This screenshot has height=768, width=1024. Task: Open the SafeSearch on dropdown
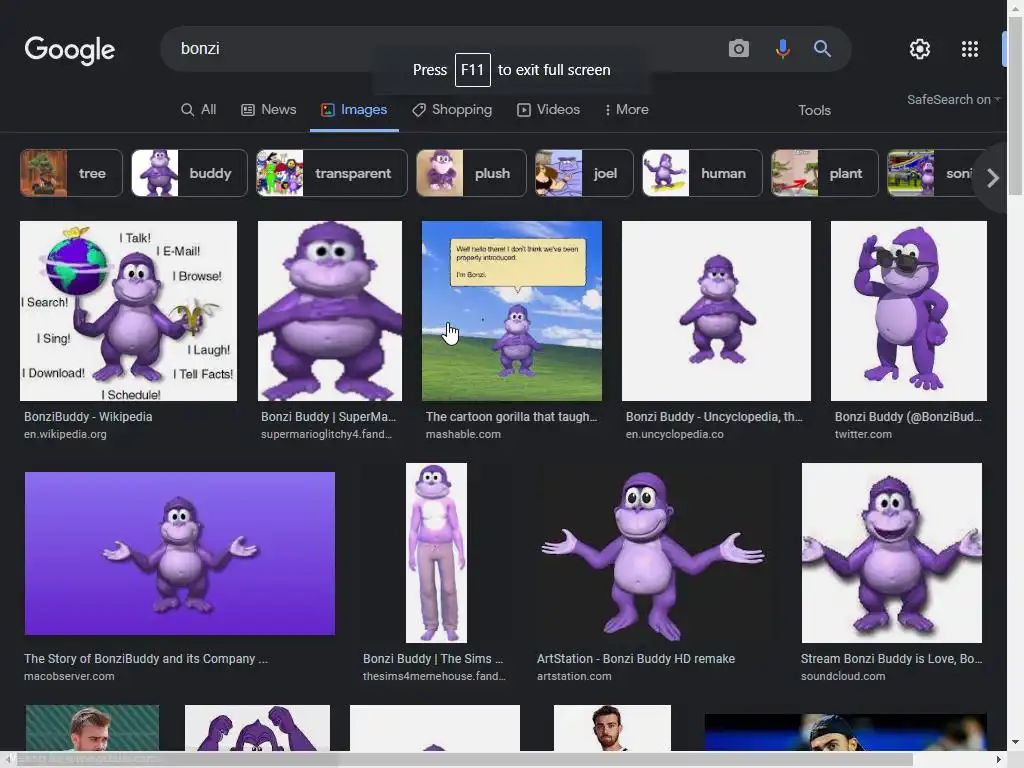point(953,100)
